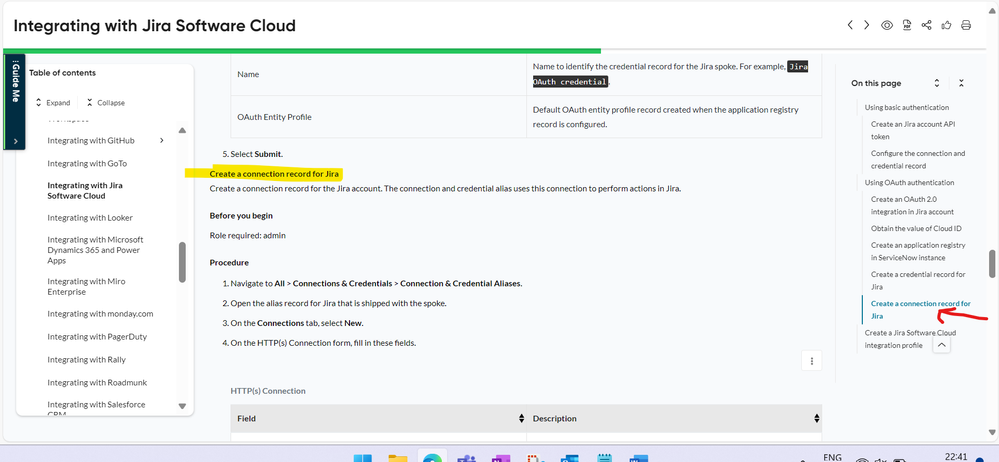
Task: Sort table by Field column arrows
Action: click(x=521, y=419)
